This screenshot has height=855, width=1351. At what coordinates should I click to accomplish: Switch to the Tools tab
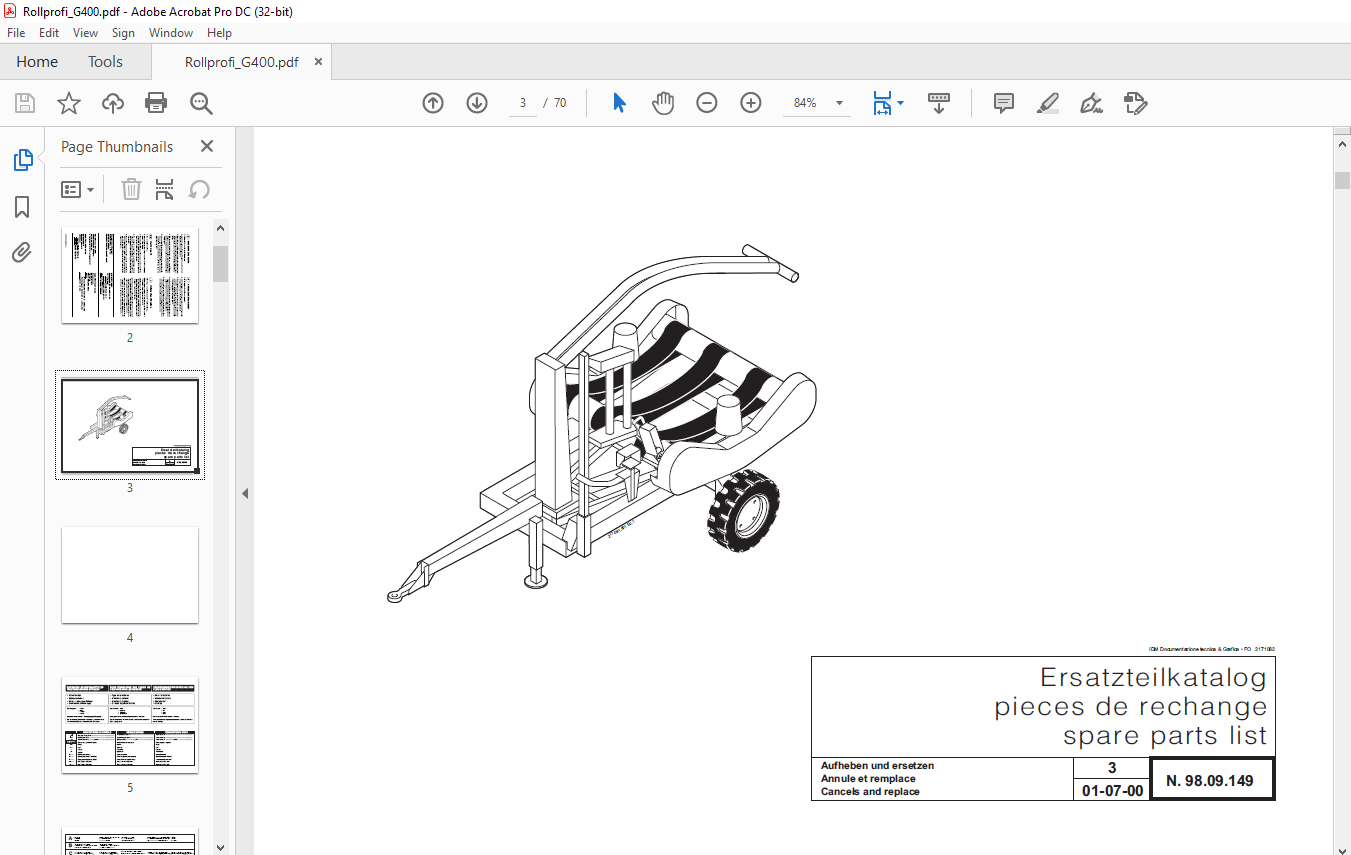coord(105,62)
